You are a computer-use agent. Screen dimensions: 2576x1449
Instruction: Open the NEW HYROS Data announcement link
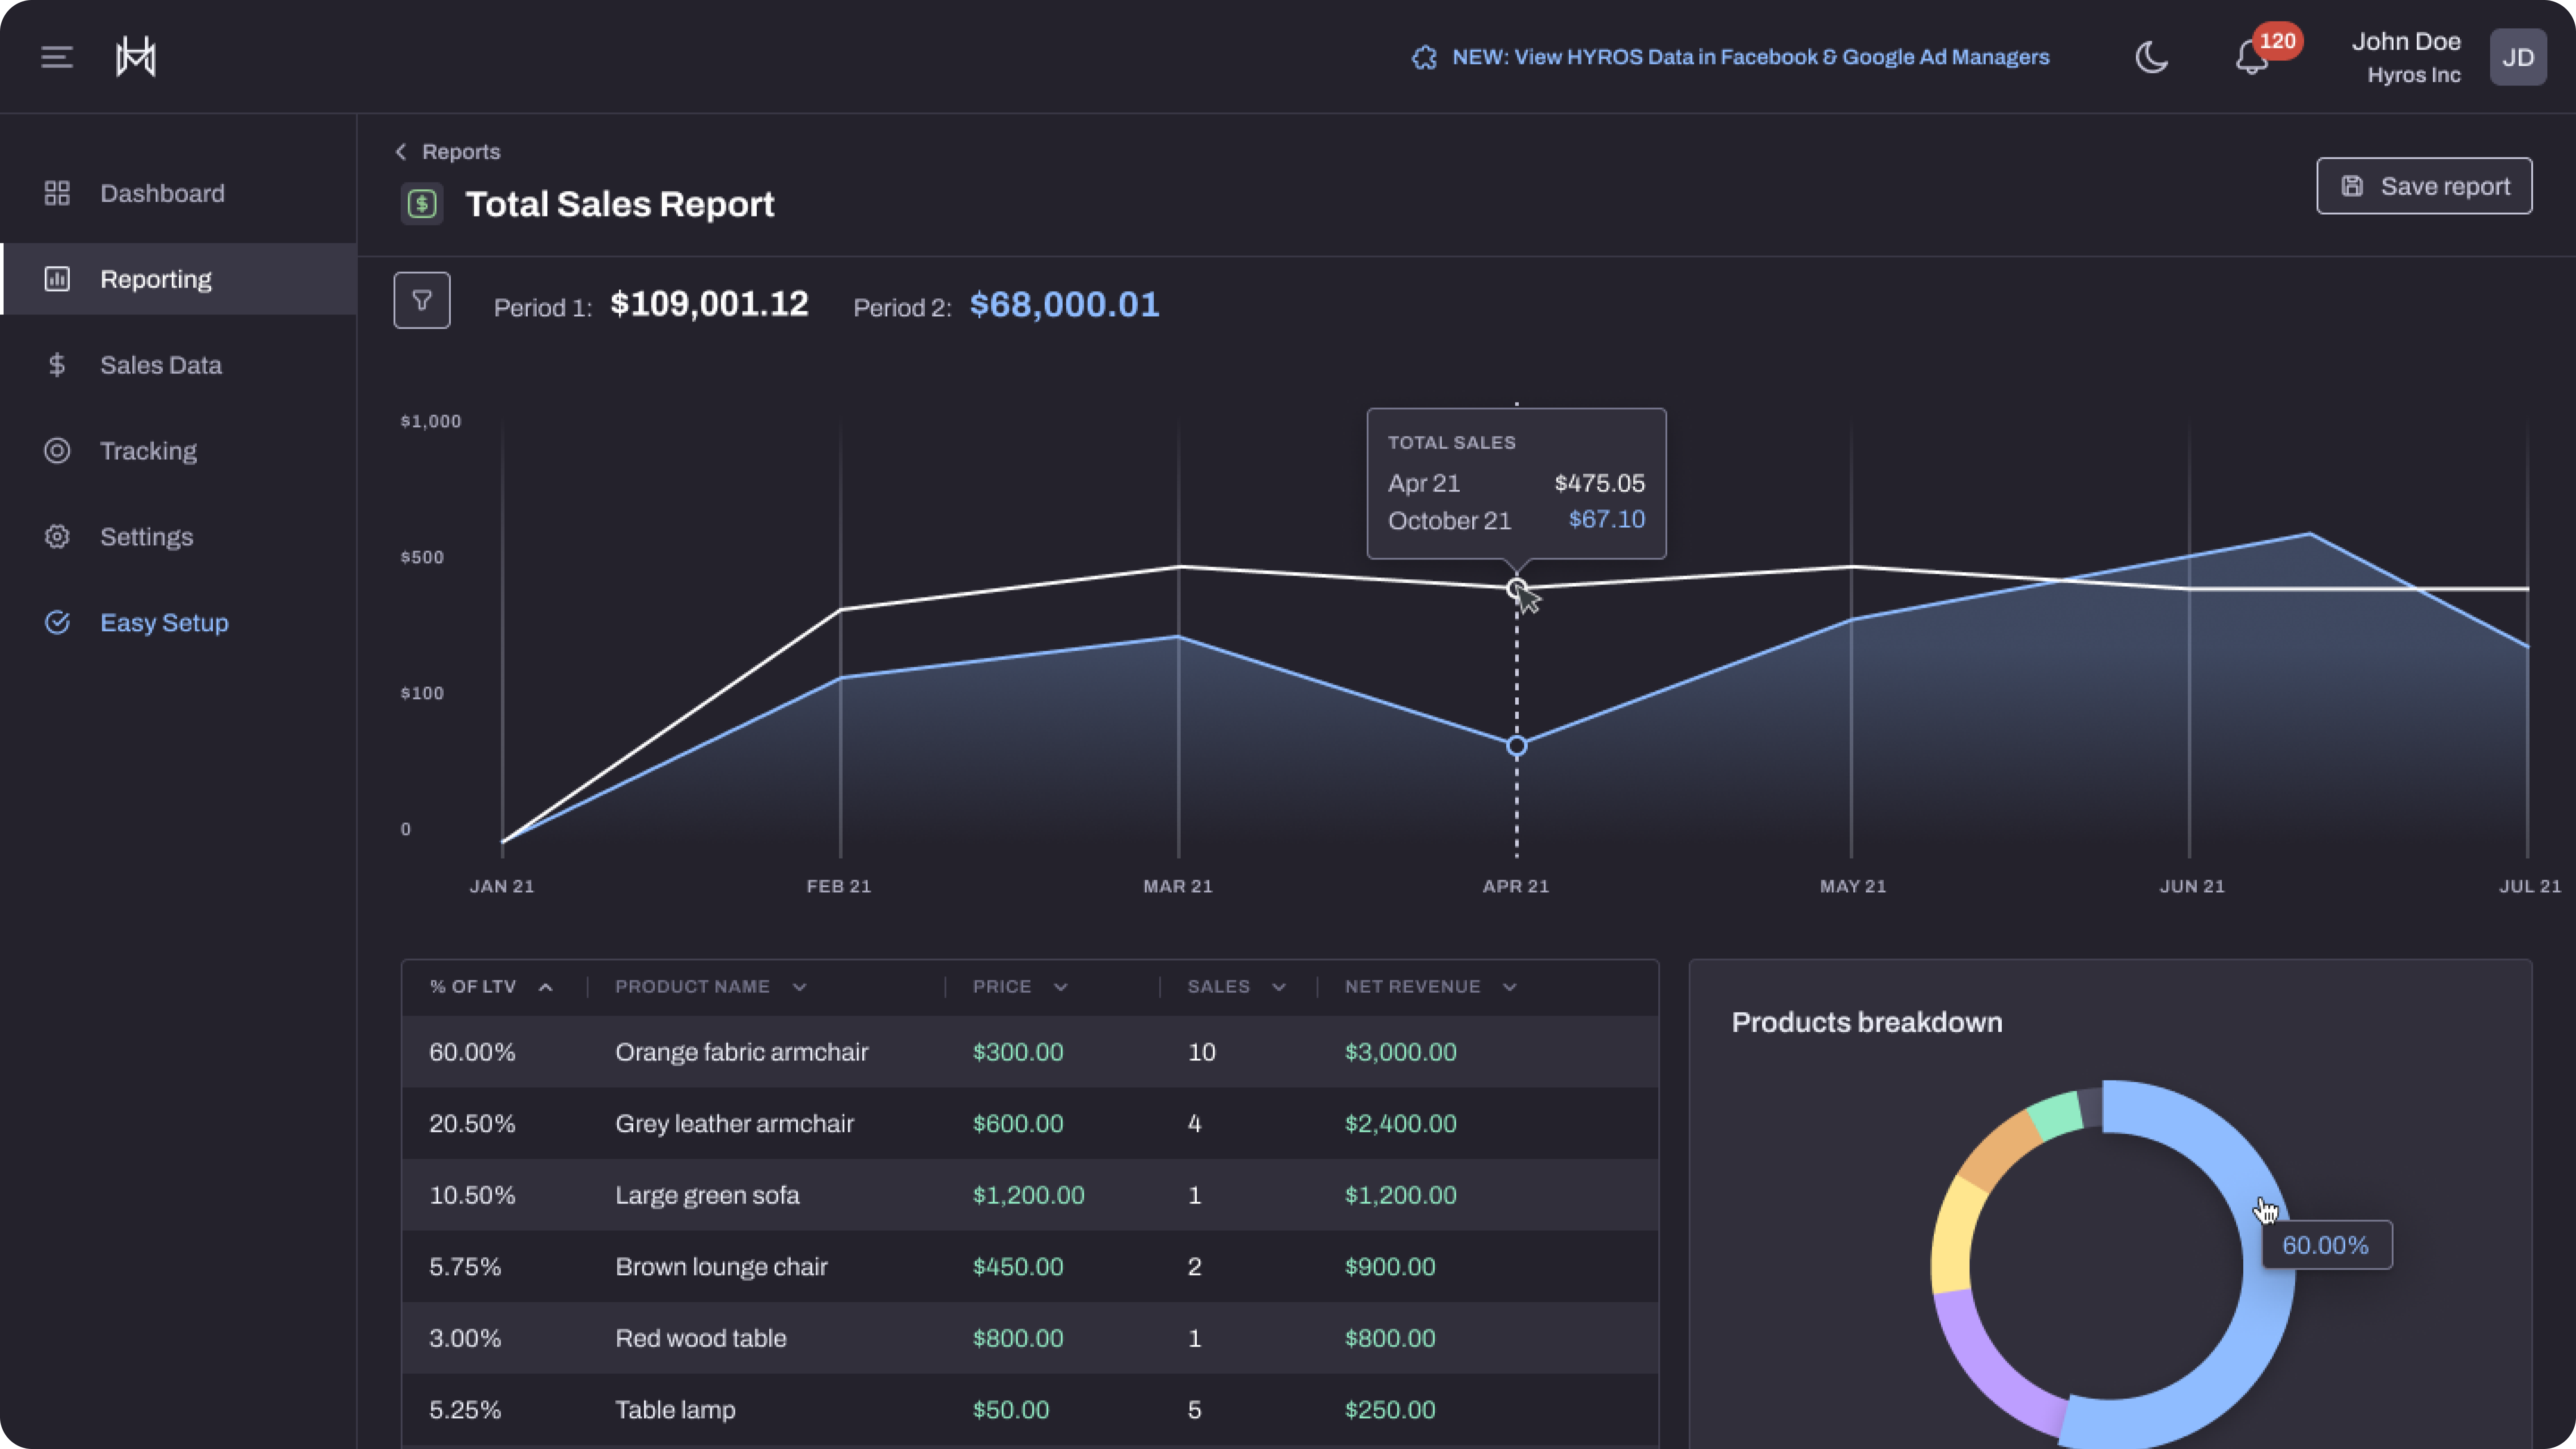pyautogui.click(x=1750, y=57)
